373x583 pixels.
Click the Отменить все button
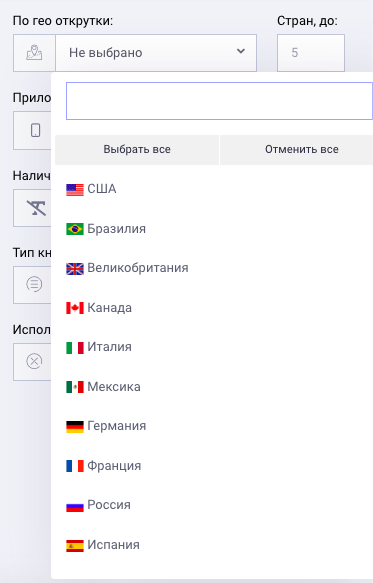coord(296,149)
